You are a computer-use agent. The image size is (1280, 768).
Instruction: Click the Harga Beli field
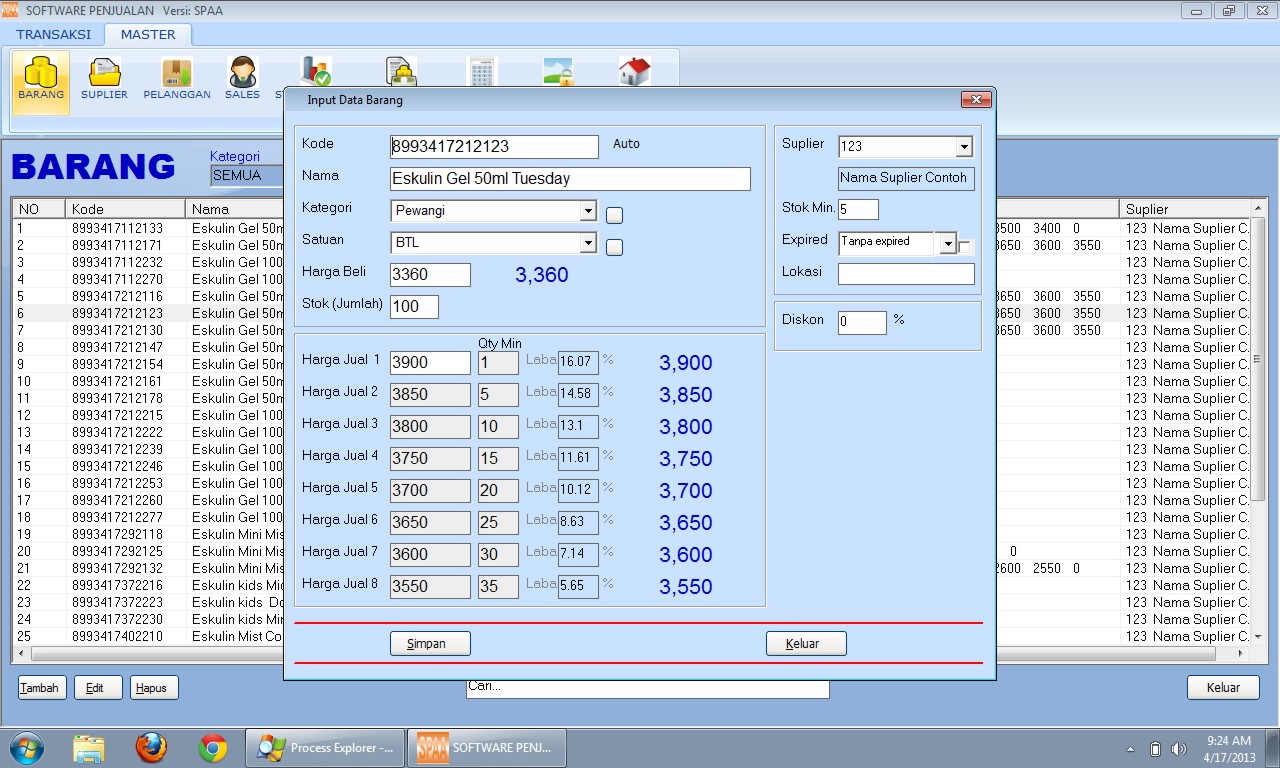coord(430,275)
